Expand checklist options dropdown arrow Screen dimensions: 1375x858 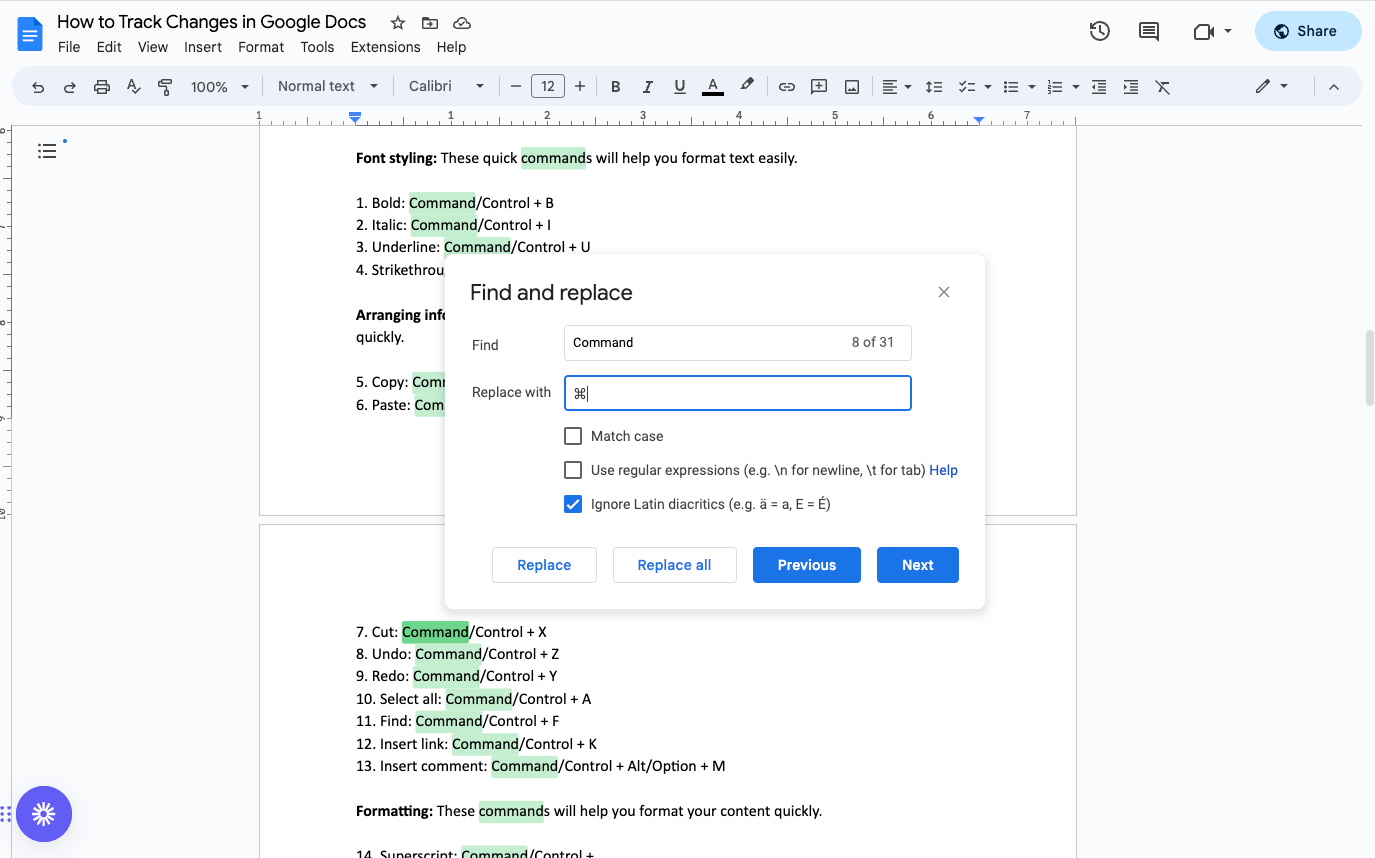coord(987,87)
